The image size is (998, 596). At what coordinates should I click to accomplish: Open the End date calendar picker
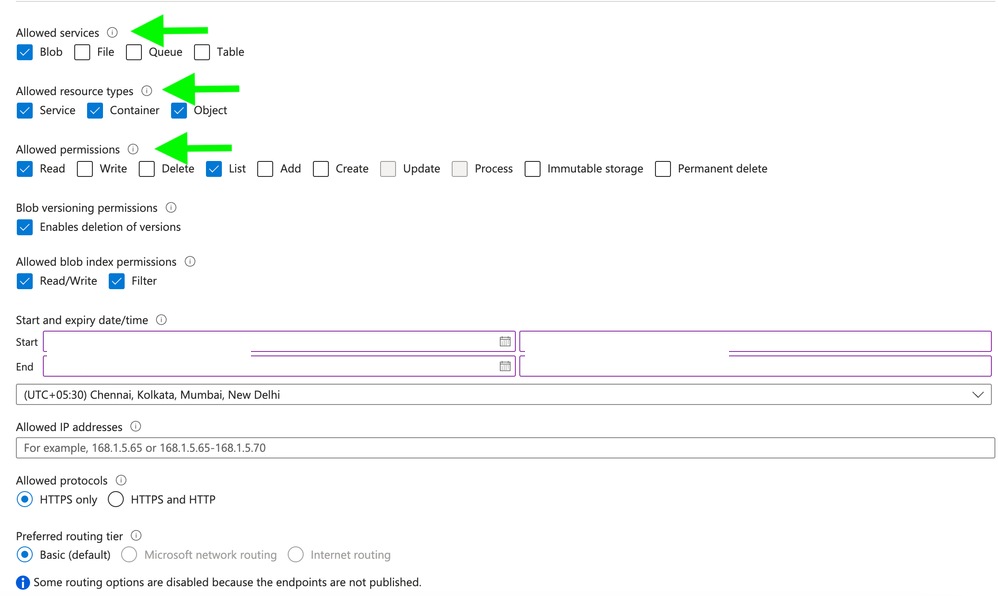[x=505, y=366]
